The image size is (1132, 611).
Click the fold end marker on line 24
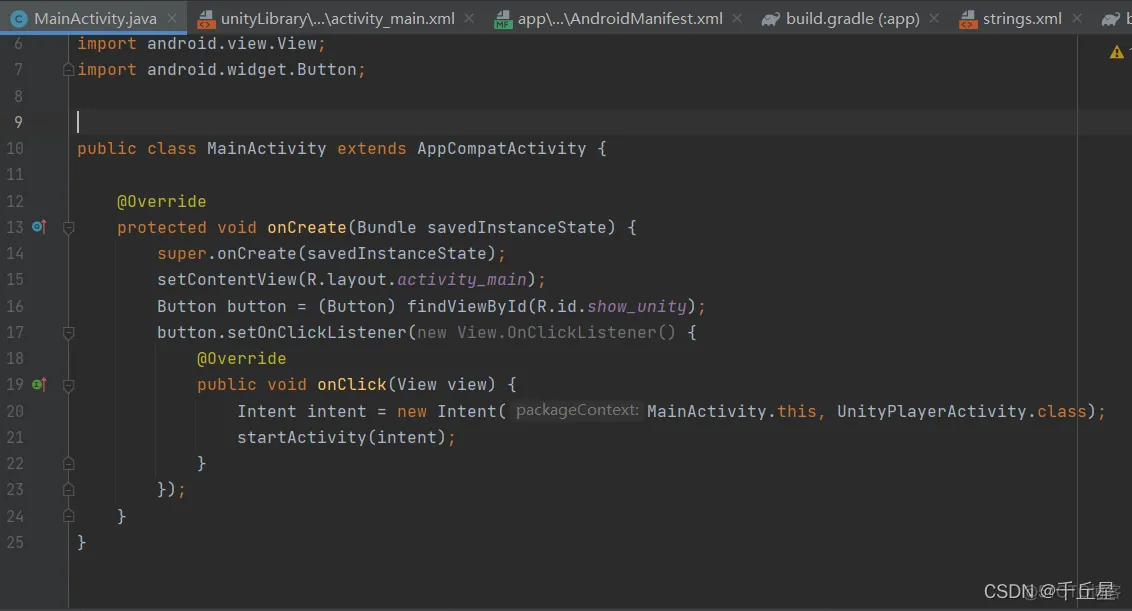pos(69,516)
